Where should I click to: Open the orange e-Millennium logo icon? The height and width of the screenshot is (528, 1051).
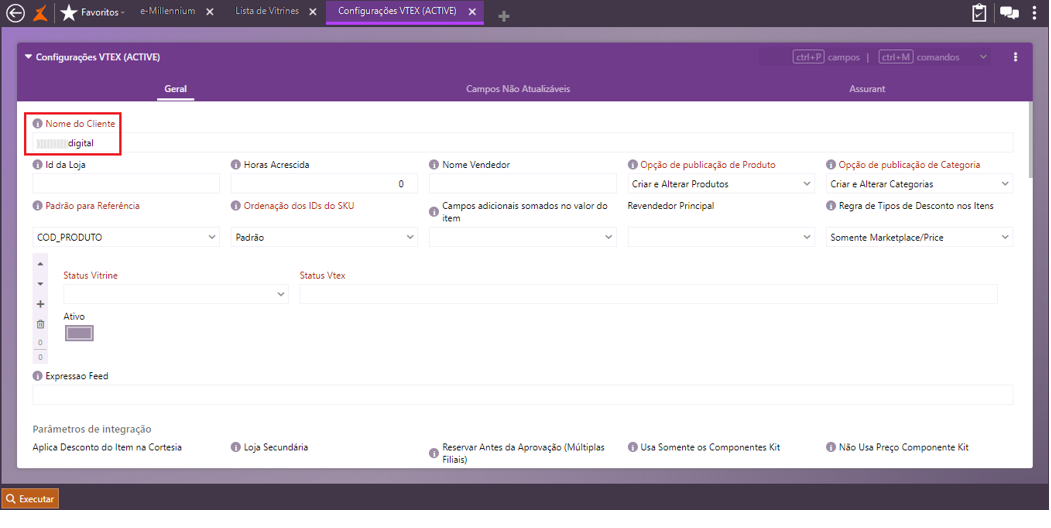point(41,13)
